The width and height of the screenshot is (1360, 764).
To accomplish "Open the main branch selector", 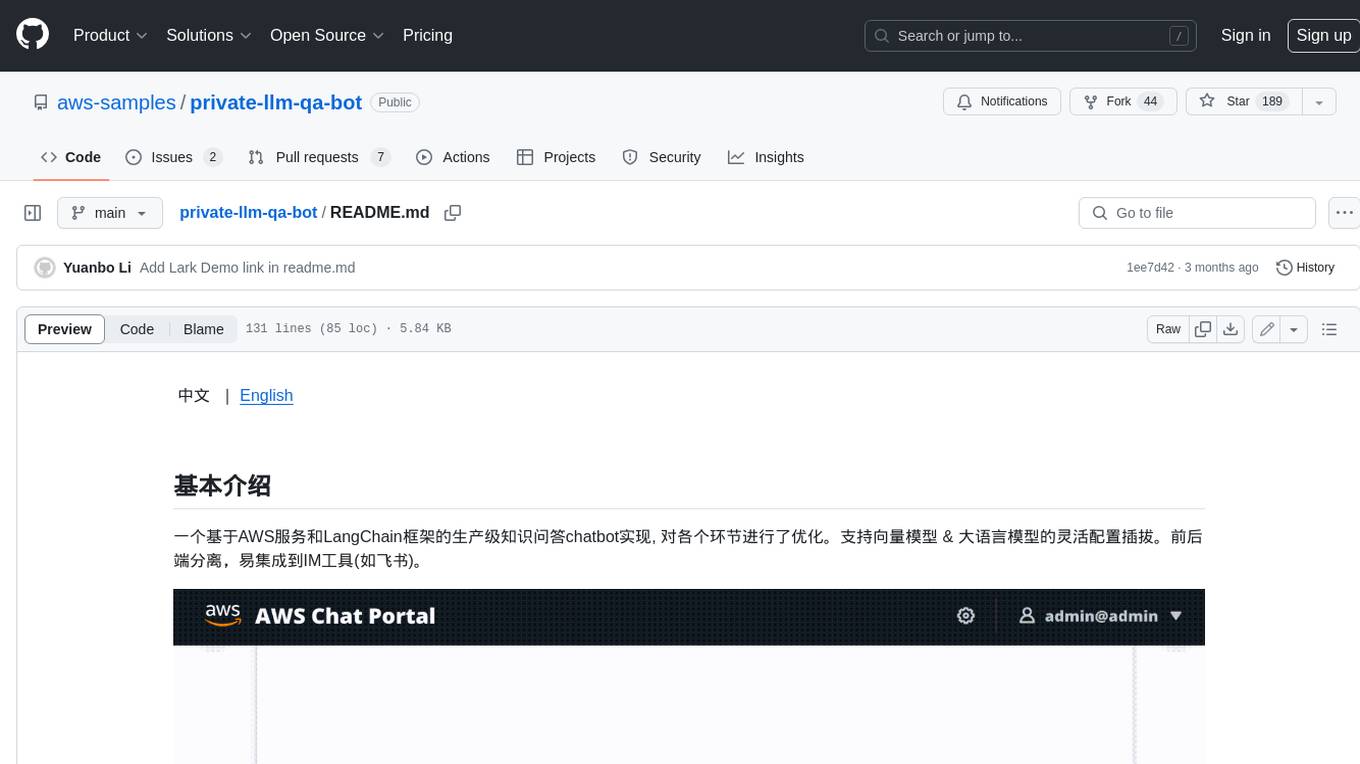I will [110, 213].
